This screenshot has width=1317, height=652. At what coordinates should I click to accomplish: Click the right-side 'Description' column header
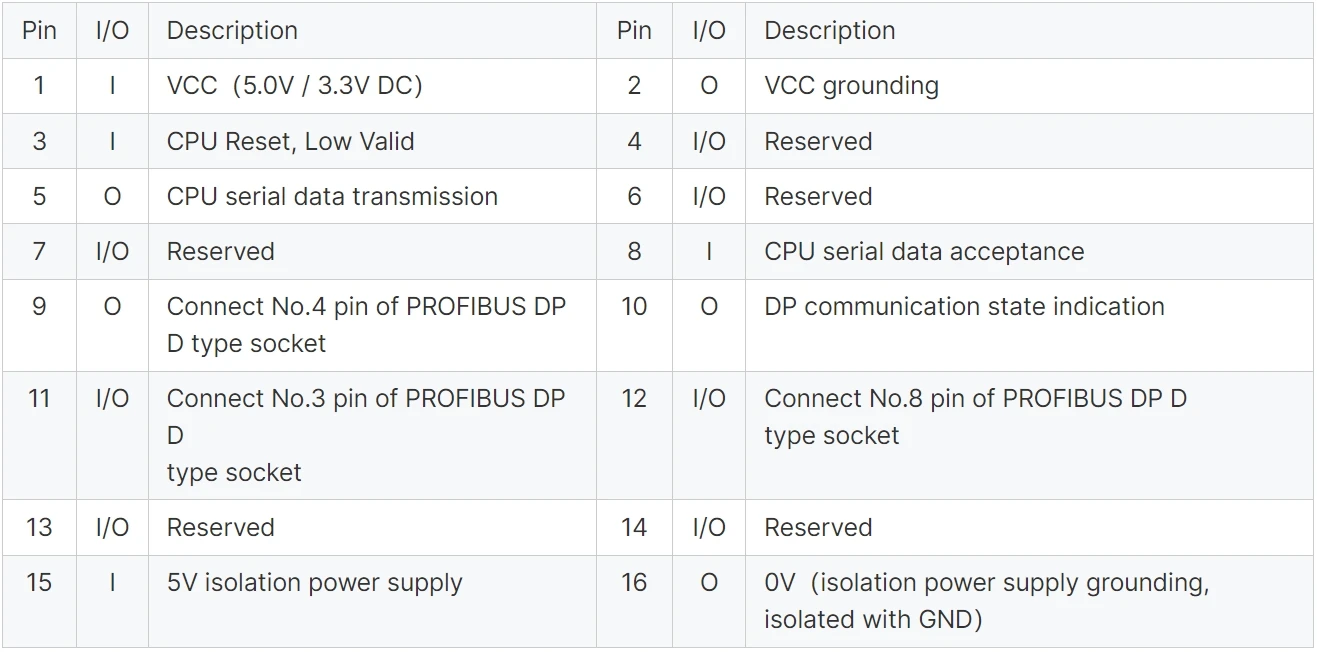point(1029,30)
